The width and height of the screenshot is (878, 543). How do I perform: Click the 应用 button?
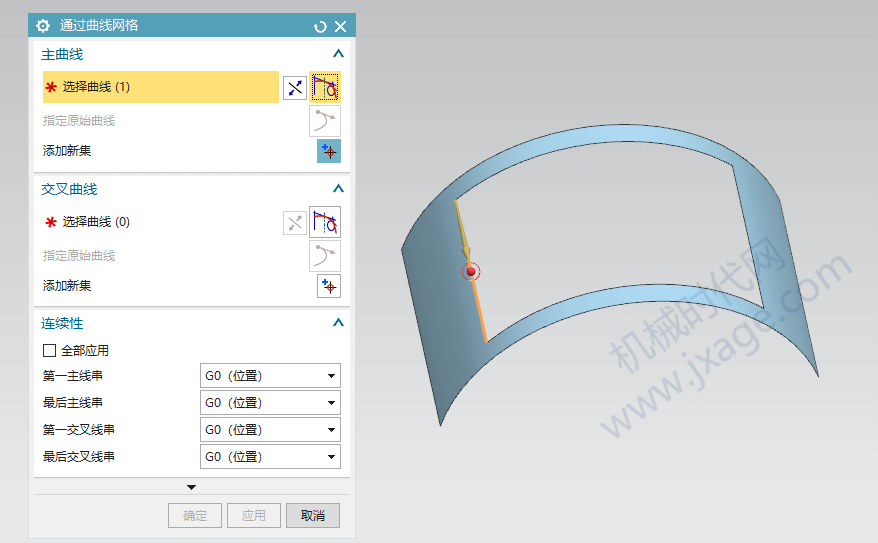coord(254,516)
